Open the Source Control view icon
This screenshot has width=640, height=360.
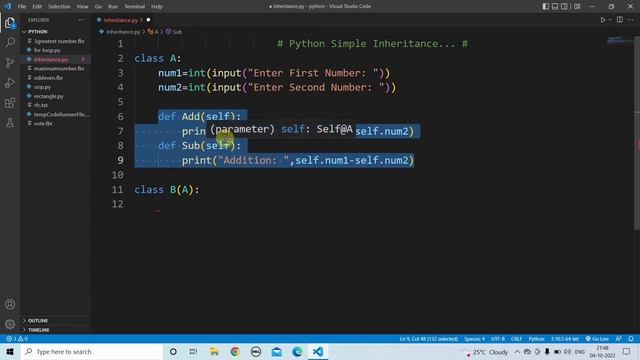(x=10, y=62)
